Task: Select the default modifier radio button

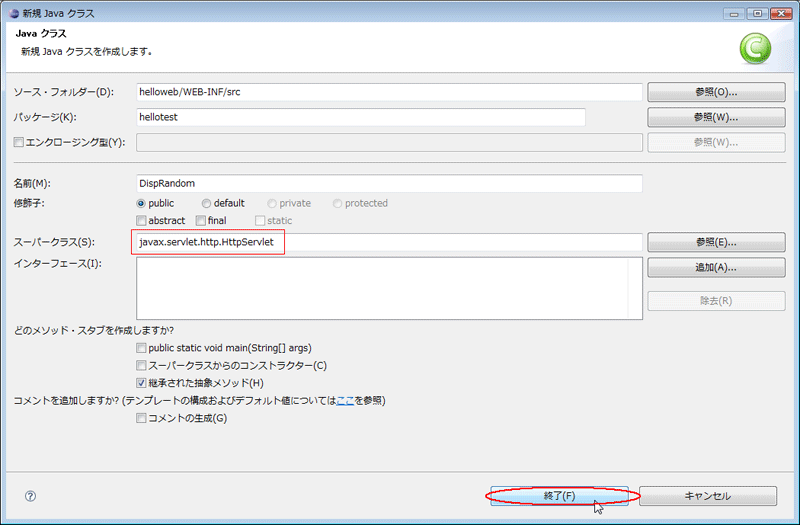Action: [x=206, y=204]
